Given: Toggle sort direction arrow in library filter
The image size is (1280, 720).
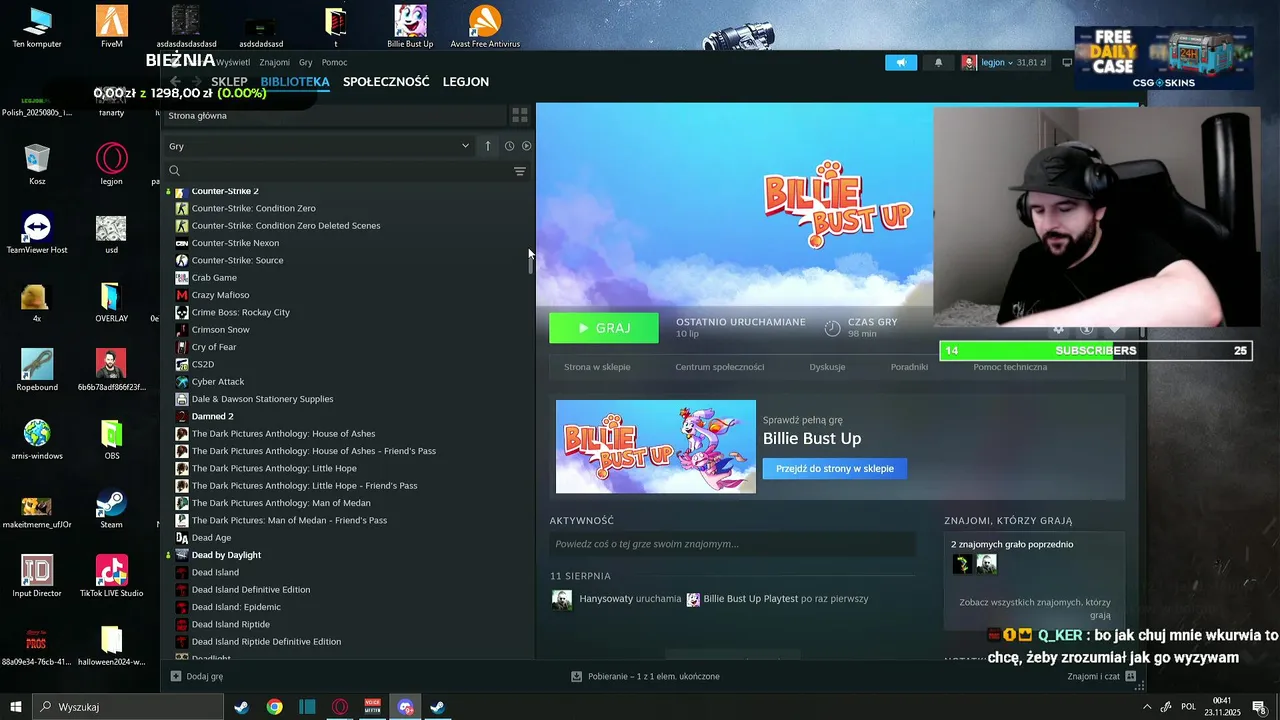Looking at the screenshot, I should coord(488,146).
